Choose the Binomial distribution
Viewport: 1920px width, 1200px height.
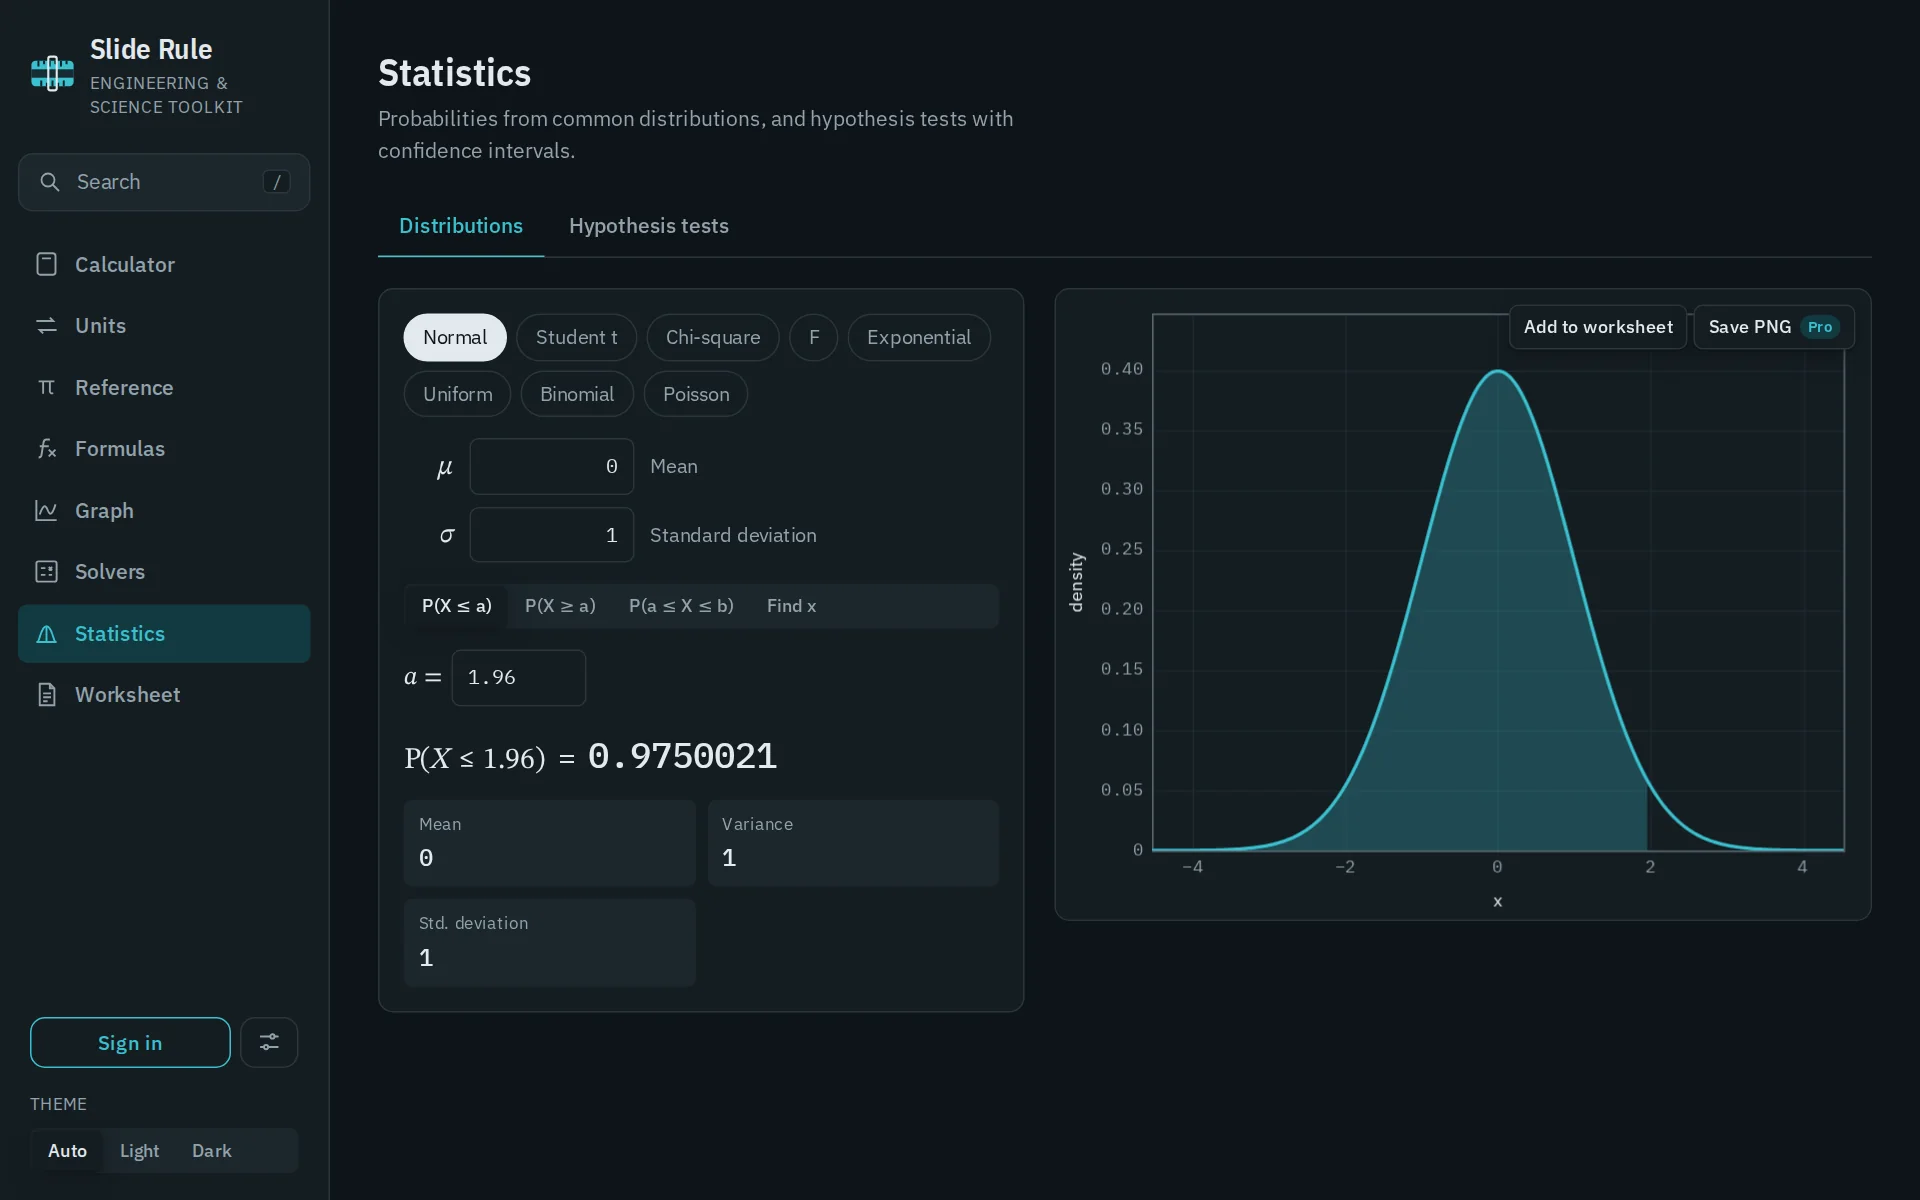click(x=577, y=394)
